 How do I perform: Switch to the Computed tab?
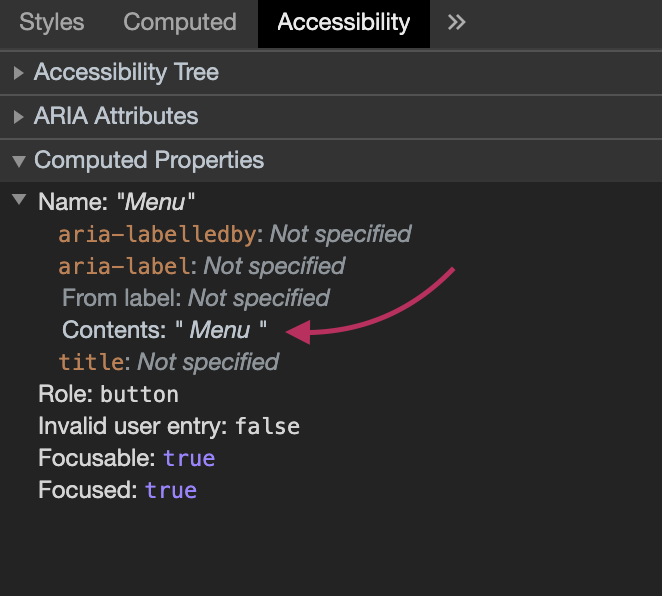(180, 22)
